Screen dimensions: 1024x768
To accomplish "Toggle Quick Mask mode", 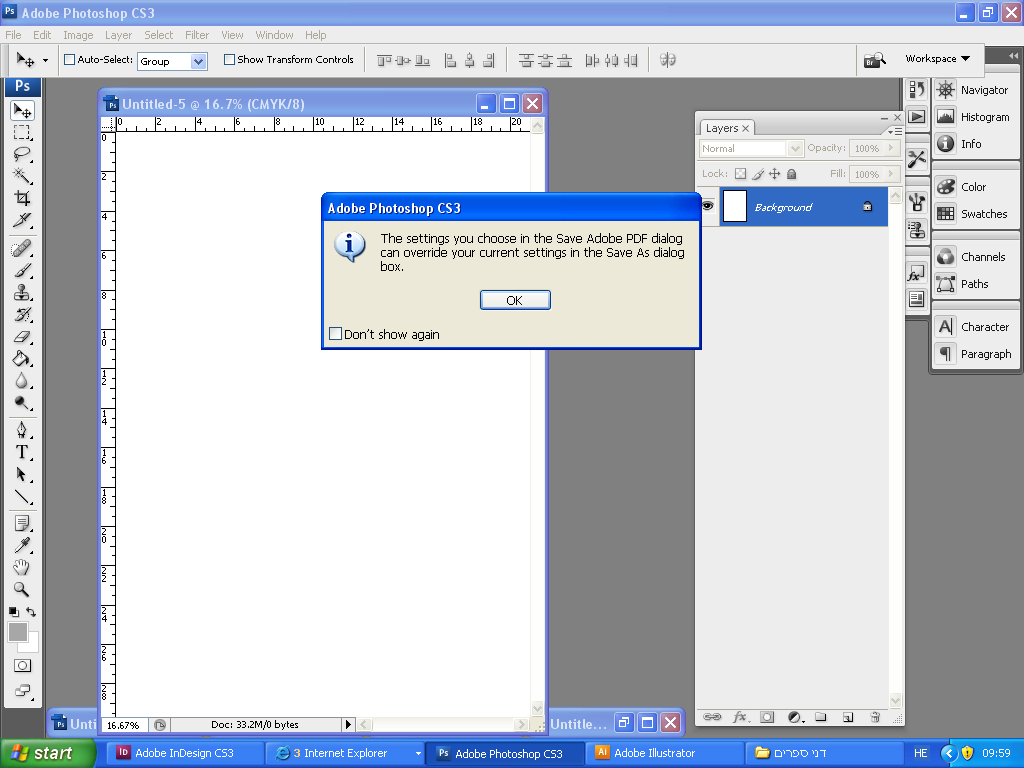I will click(x=22, y=665).
